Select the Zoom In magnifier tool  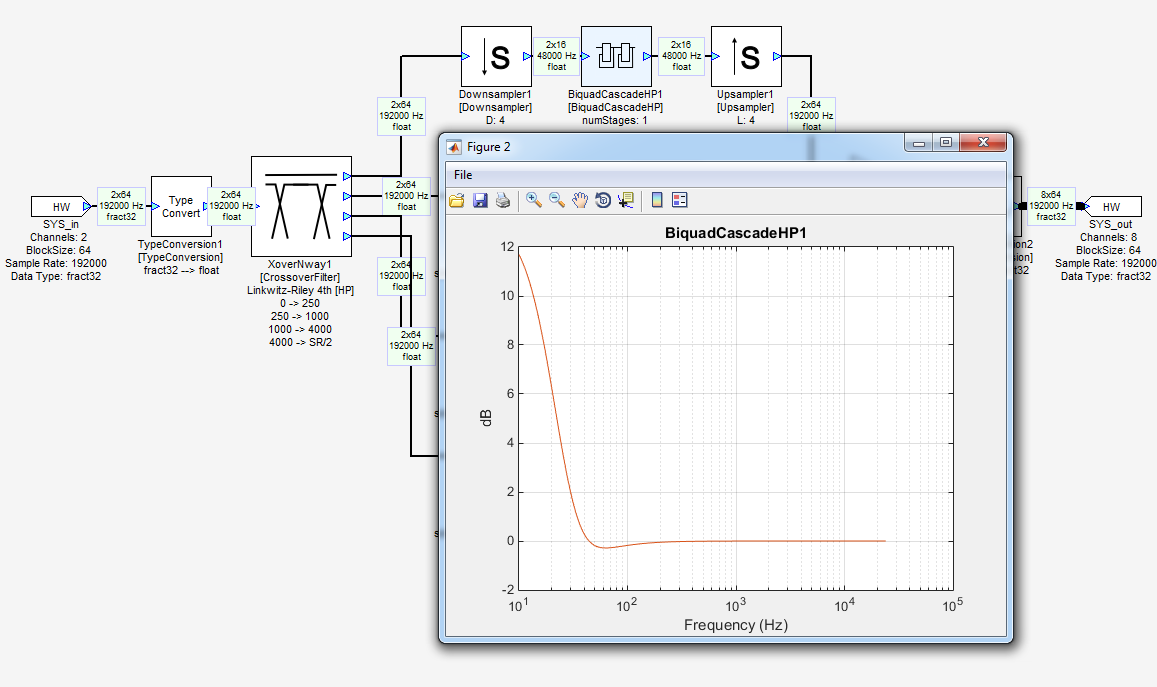click(x=534, y=200)
